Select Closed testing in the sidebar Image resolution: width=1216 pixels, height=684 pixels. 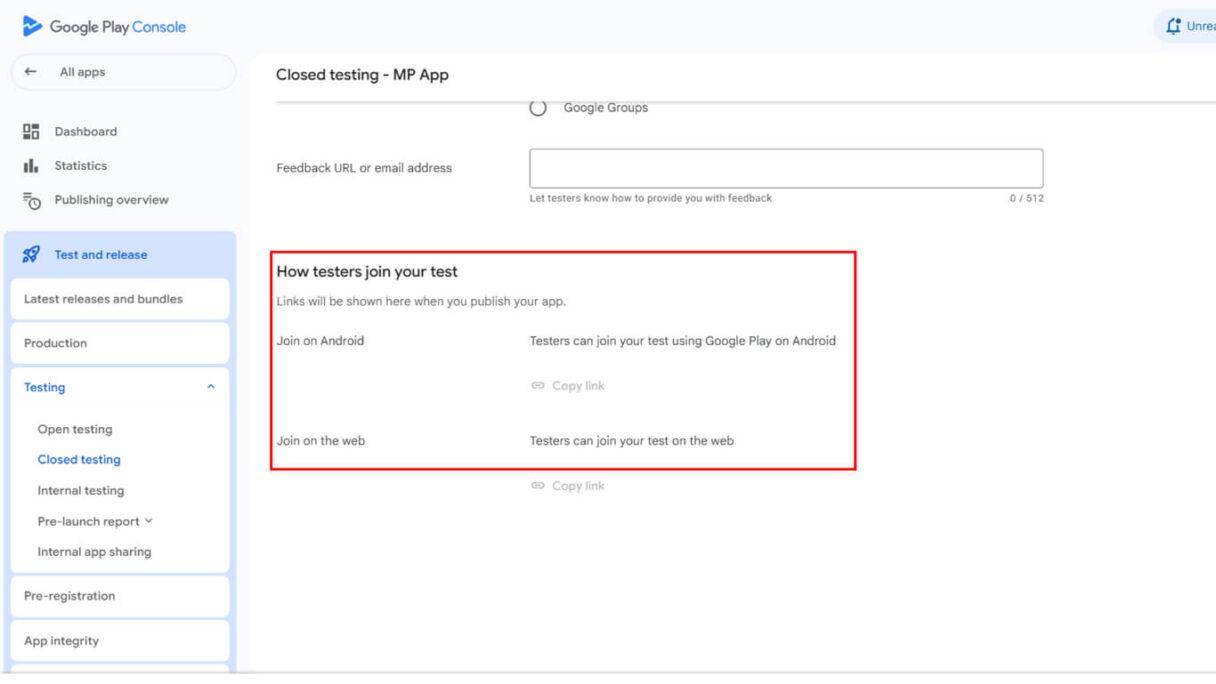[79, 460]
